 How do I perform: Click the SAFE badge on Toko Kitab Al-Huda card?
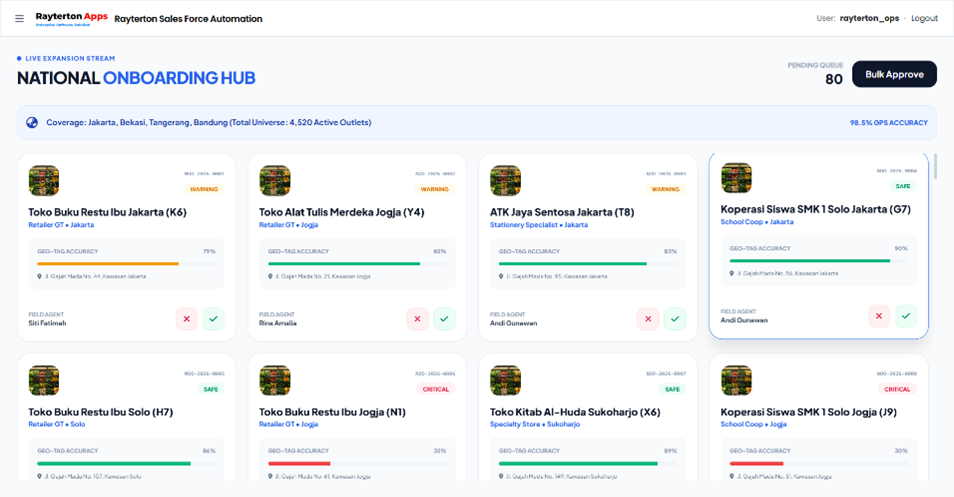coord(672,389)
